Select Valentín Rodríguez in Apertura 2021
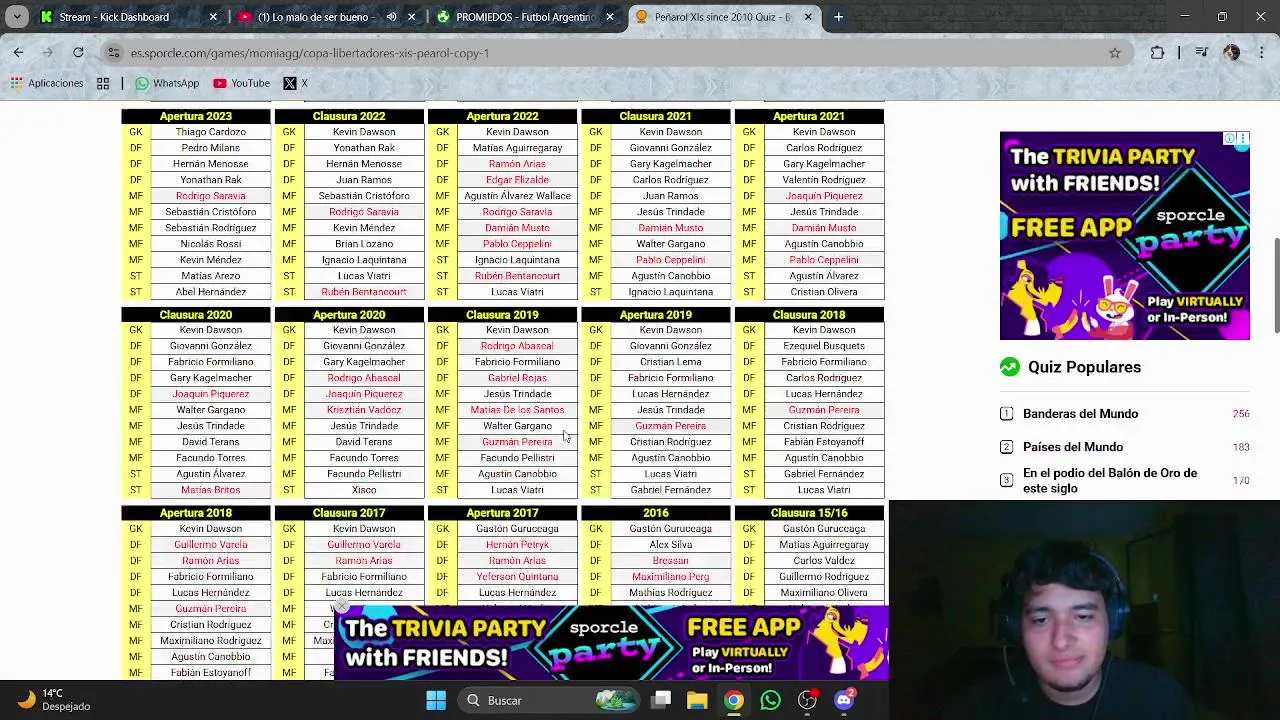Screen dimensions: 1280x720 click(824, 180)
